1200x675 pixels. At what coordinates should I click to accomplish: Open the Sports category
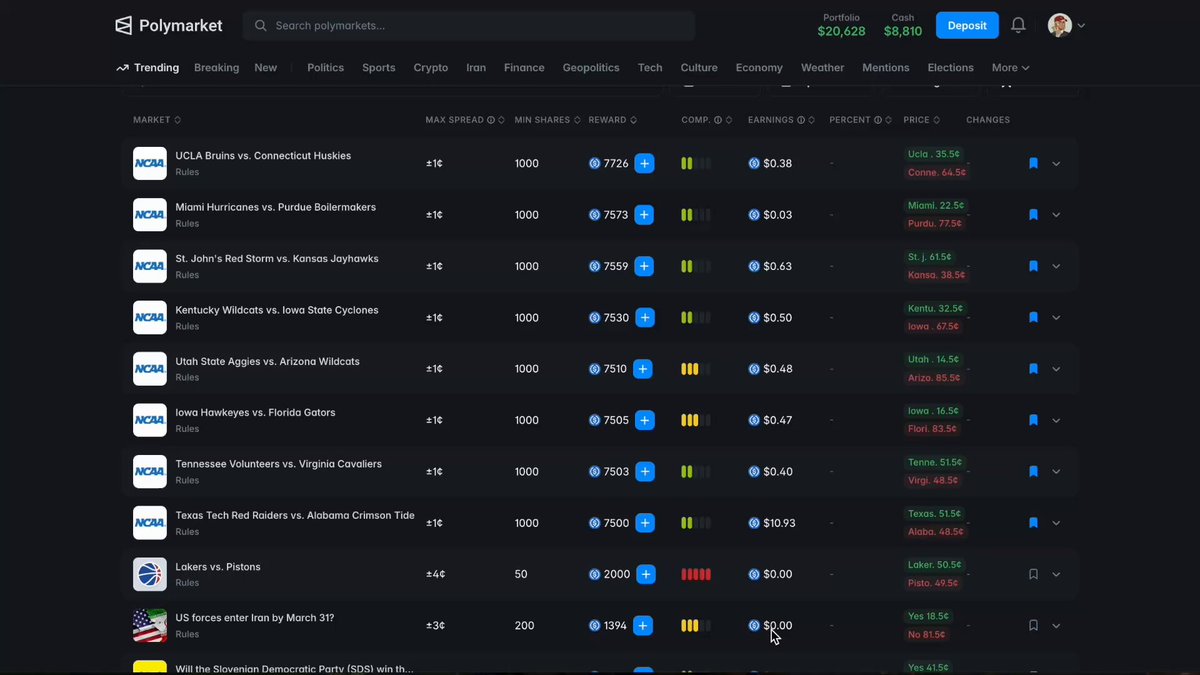[x=378, y=68]
